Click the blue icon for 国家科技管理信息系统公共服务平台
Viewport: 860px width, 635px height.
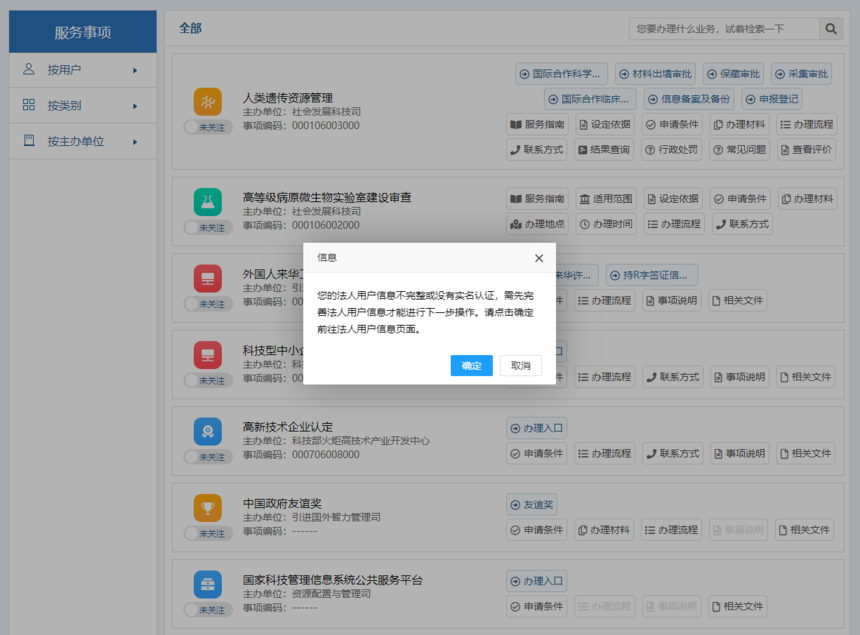[208, 585]
